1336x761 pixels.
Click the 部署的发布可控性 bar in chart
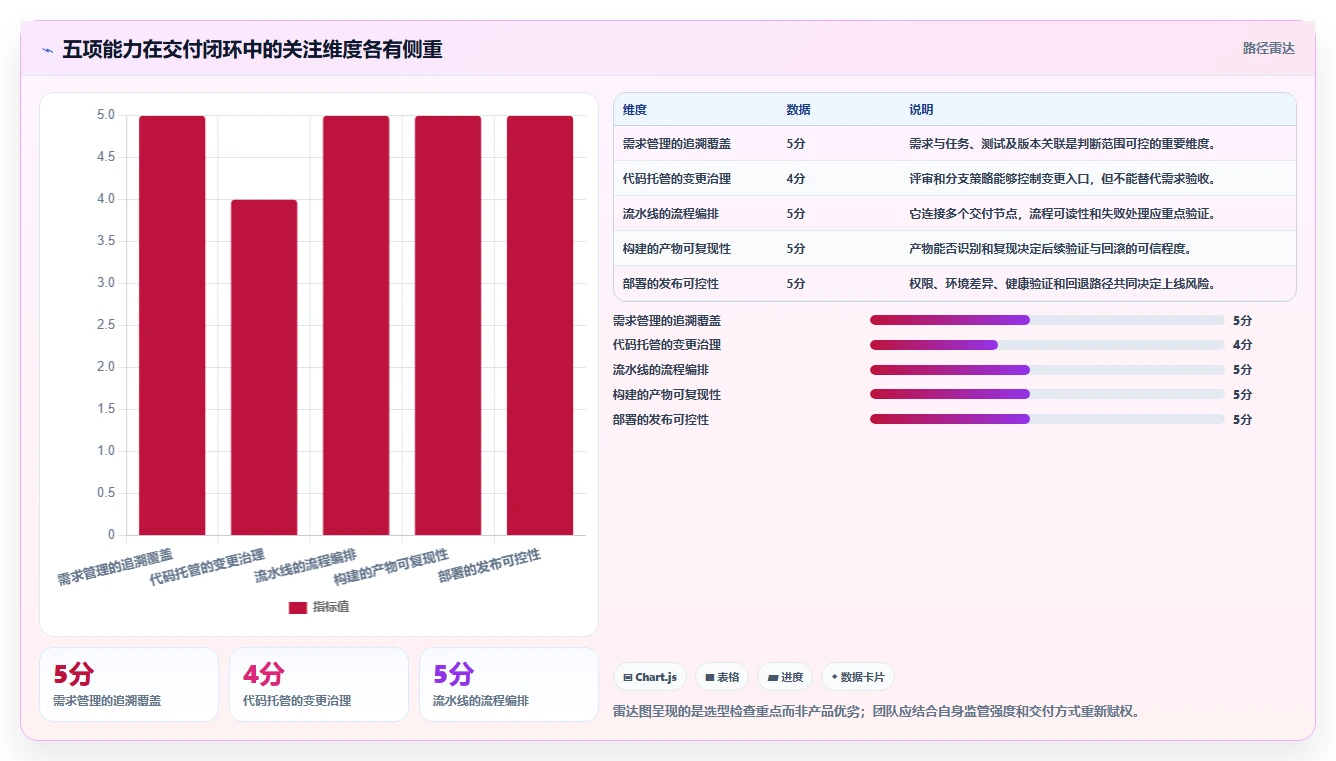(x=540, y=325)
